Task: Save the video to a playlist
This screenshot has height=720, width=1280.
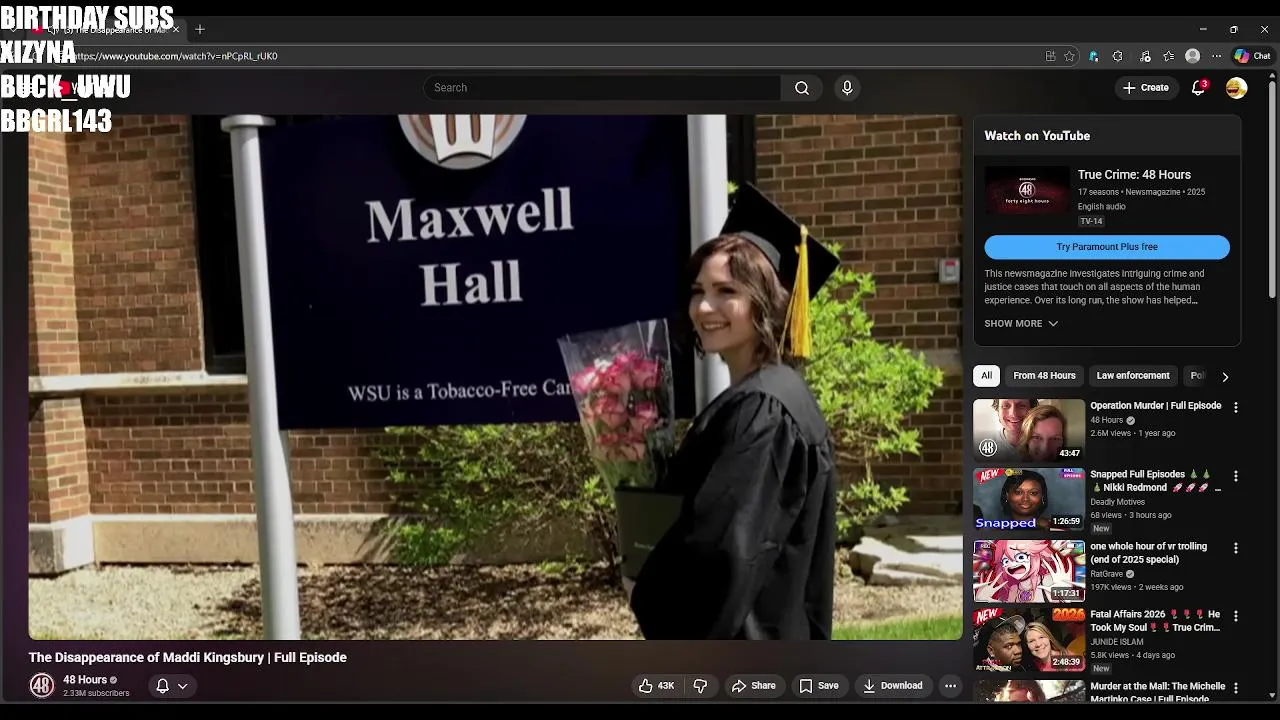Action: (818, 686)
